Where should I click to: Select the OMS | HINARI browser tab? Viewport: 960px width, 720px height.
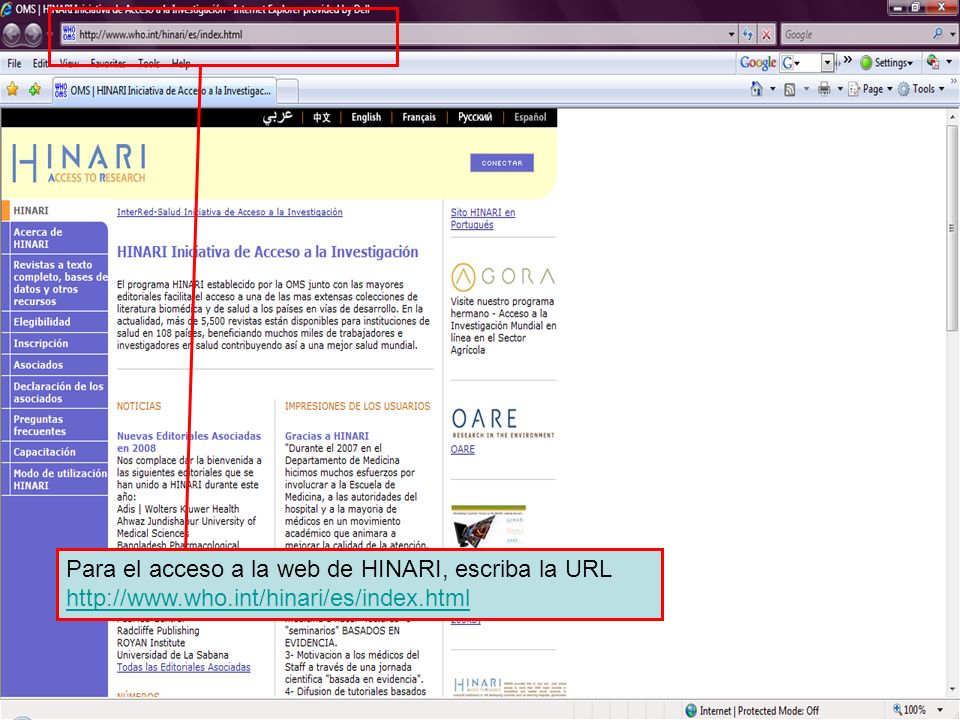coord(164,91)
